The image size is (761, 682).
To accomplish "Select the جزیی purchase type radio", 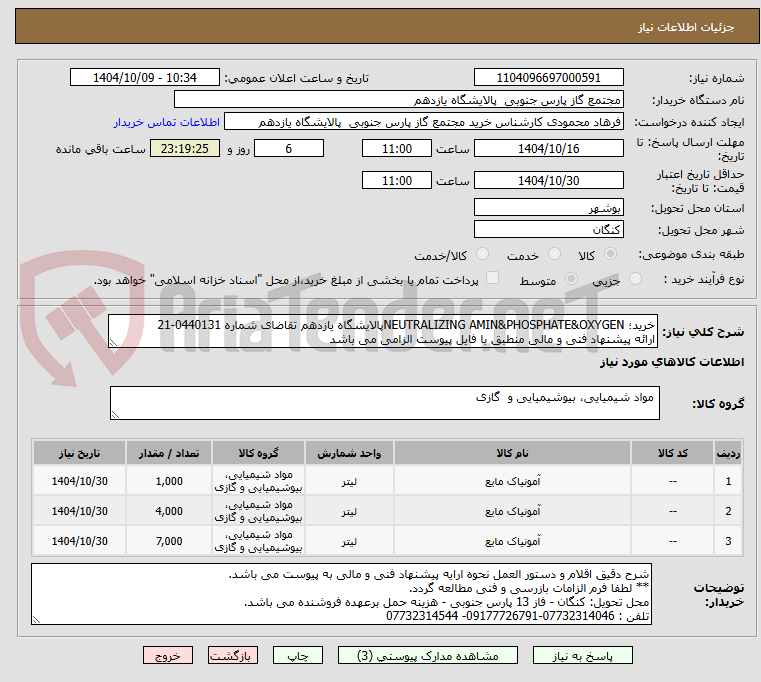I will tap(635, 279).
